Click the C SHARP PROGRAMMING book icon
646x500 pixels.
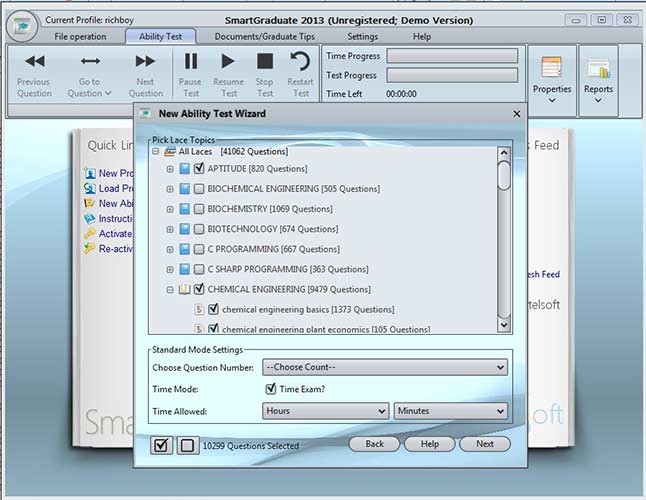[185, 269]
